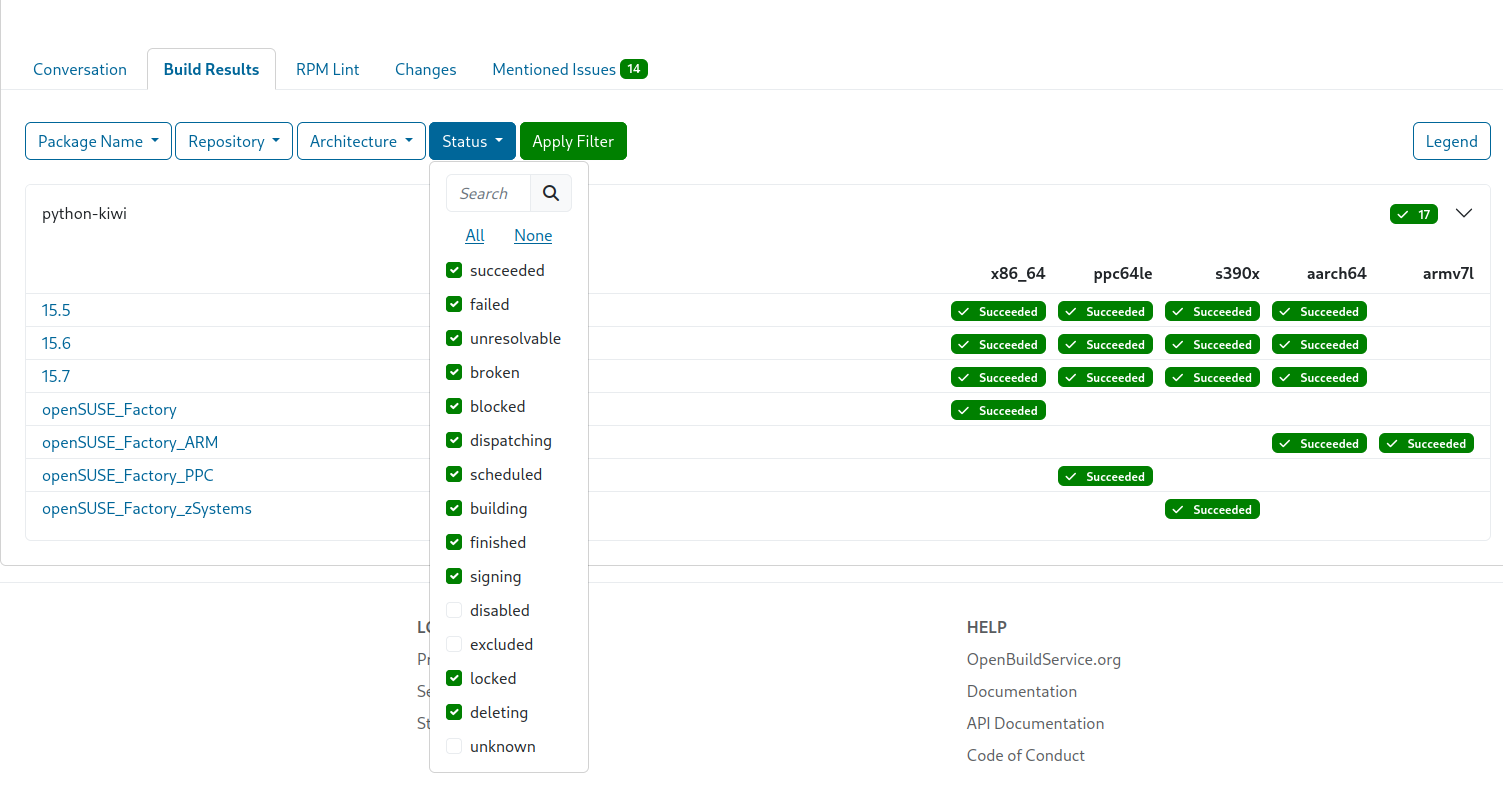Image resolution: width=1503 pixels, height=809 pixels.
Task: Click Succeeded badge for openSUSE_Factory_PPC ppc64le
Action: (x=1105, y=476)
